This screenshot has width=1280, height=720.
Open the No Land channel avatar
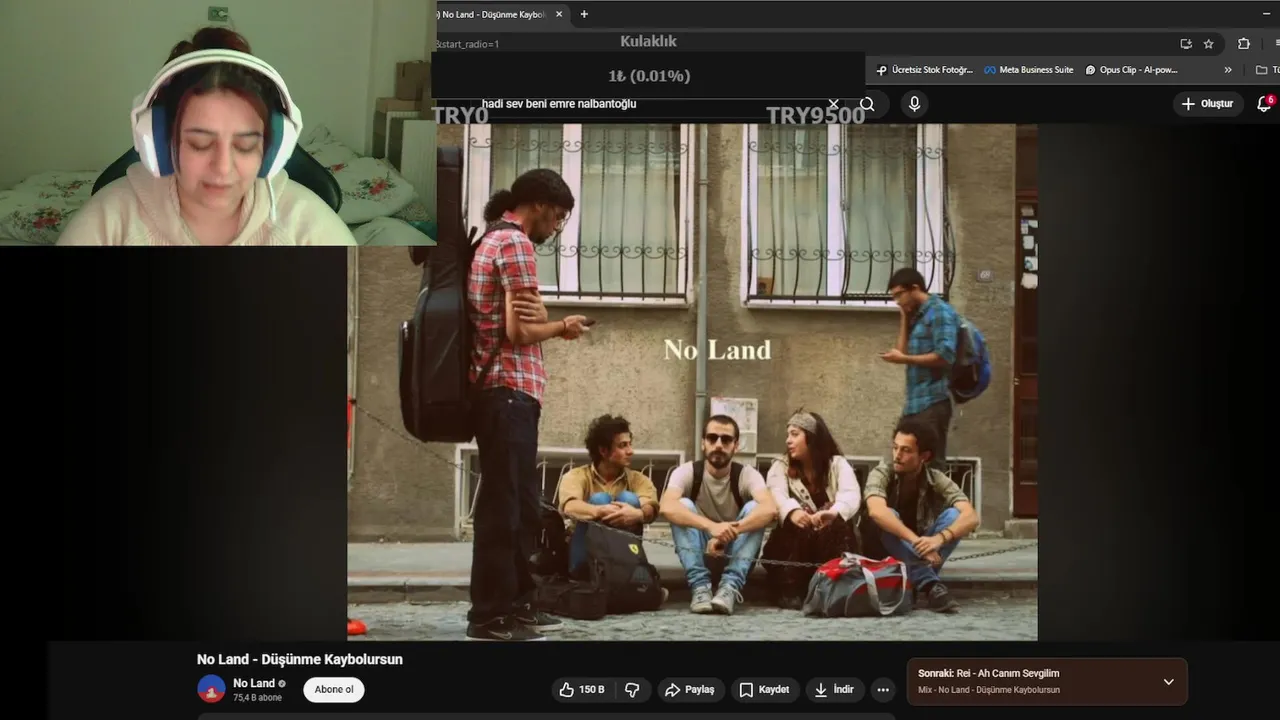pos(211,689)
